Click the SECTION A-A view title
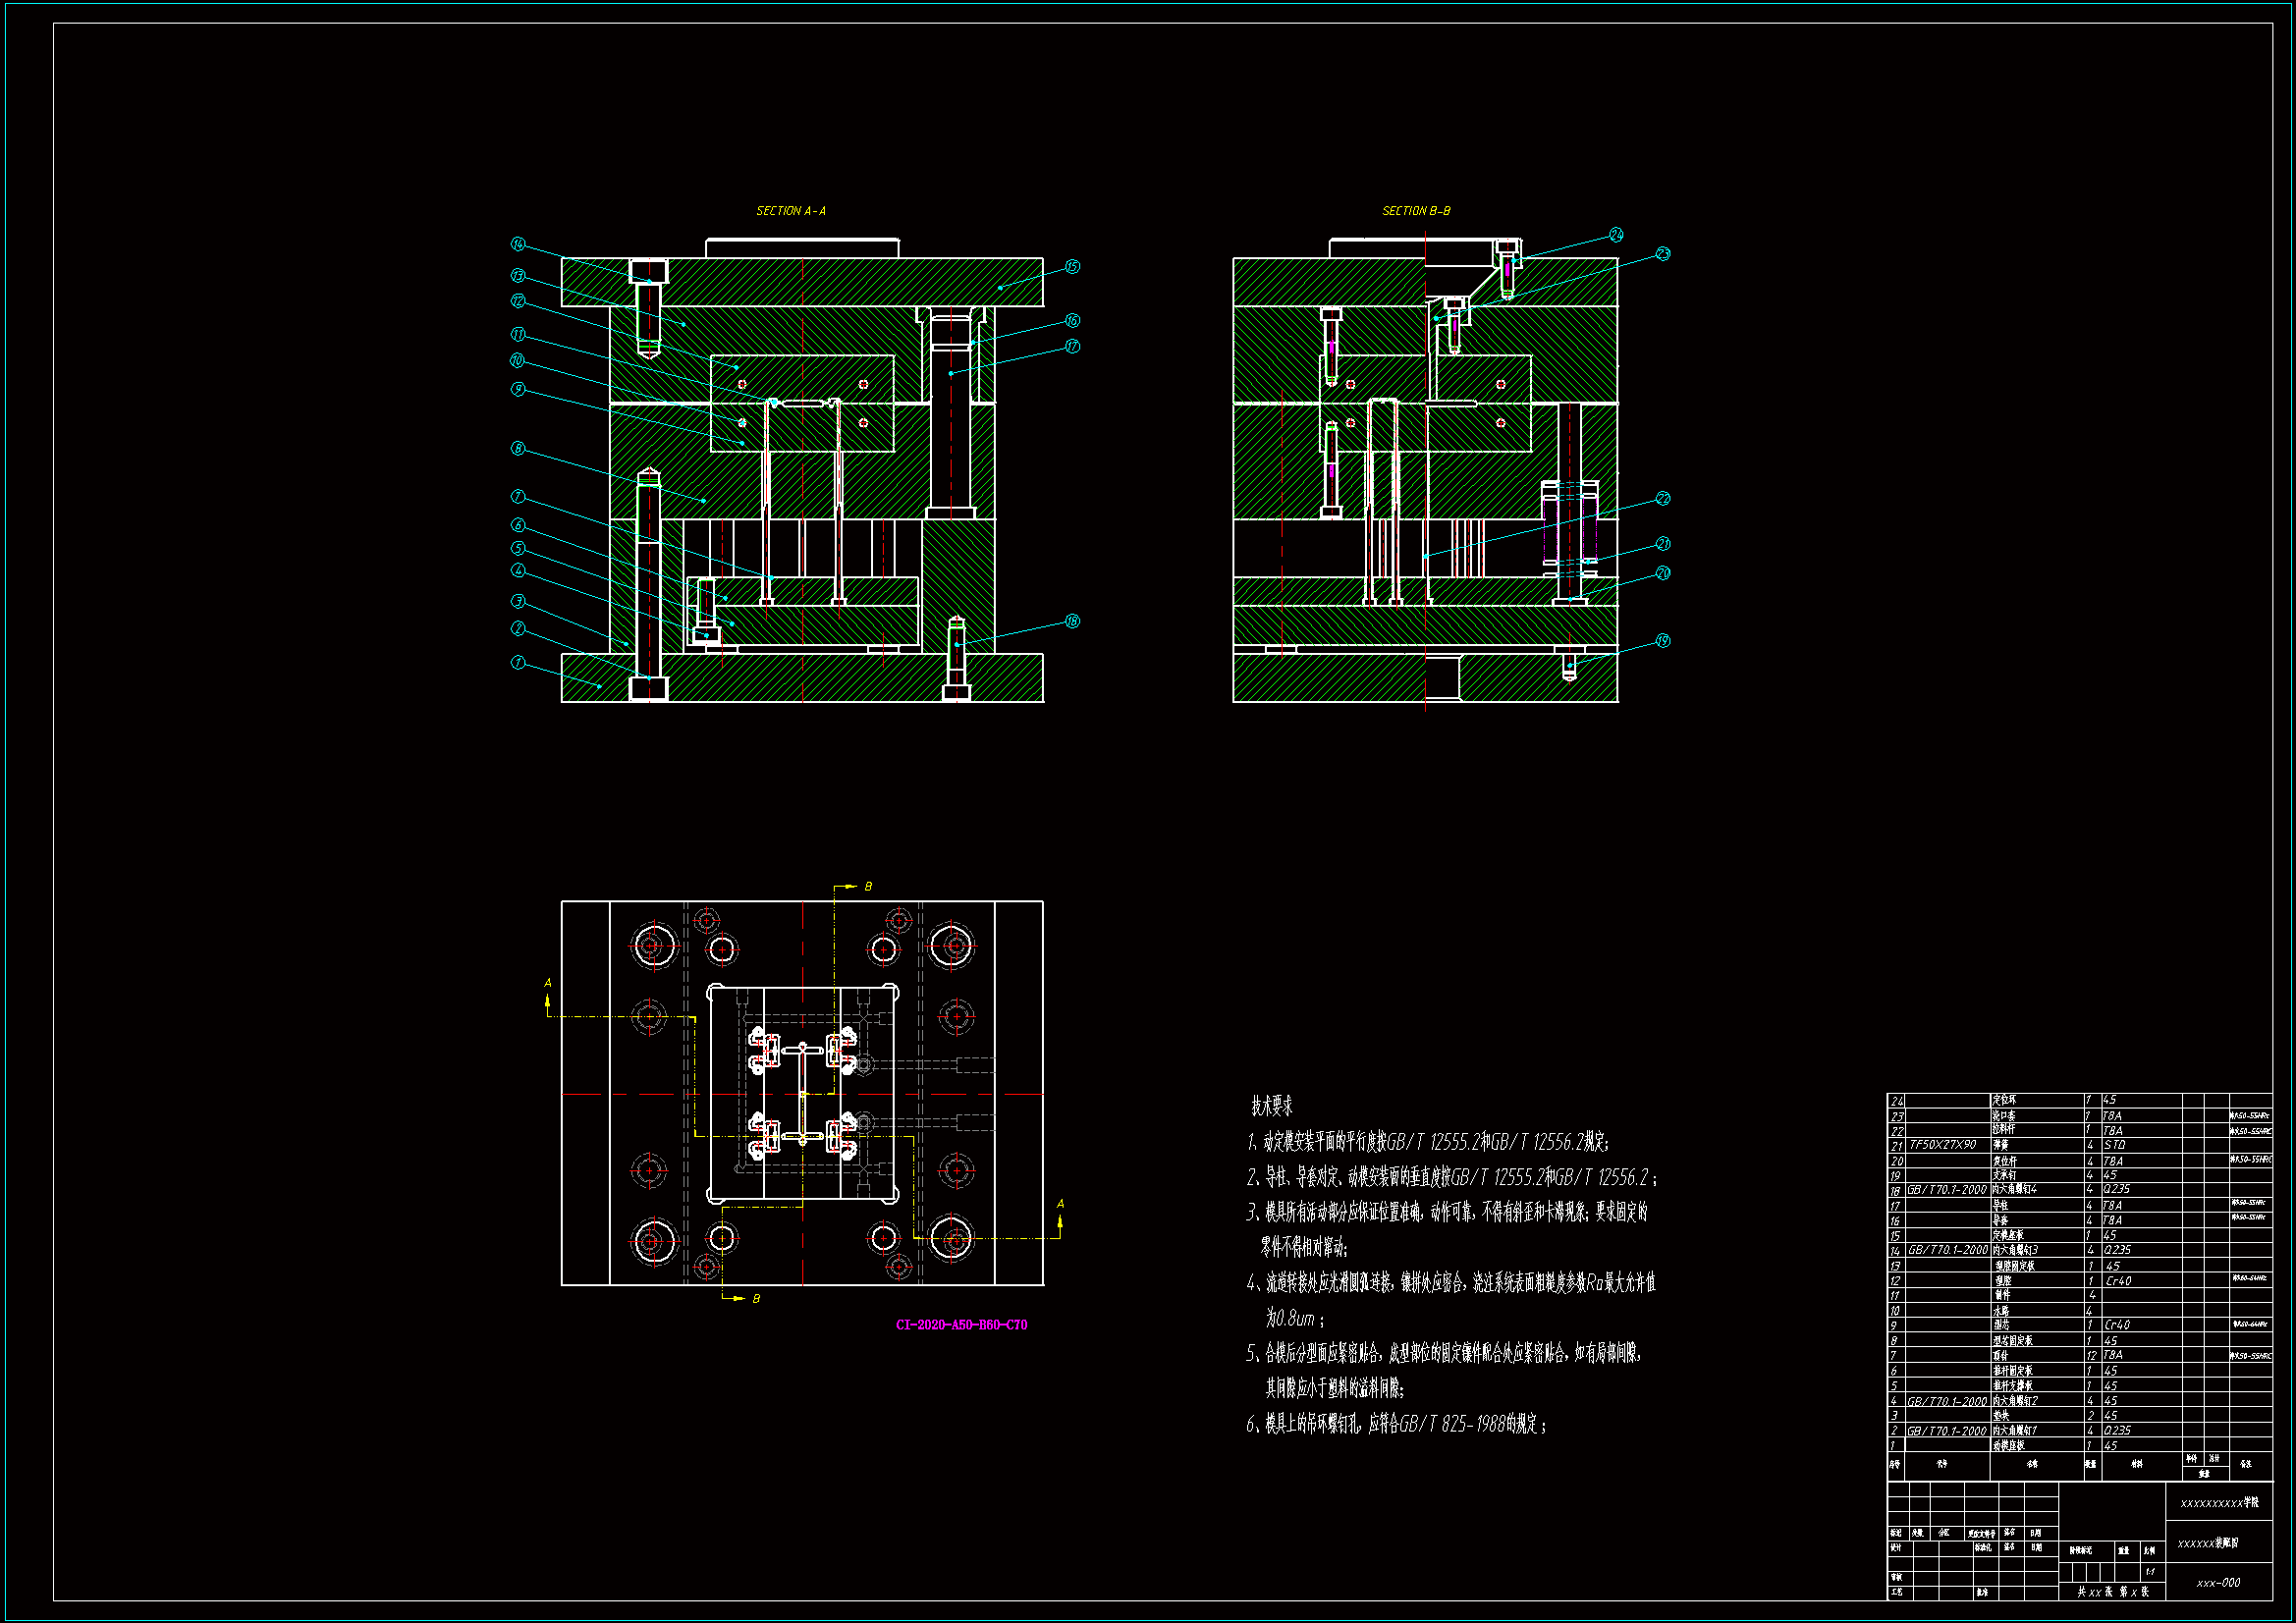 (790, 211)
